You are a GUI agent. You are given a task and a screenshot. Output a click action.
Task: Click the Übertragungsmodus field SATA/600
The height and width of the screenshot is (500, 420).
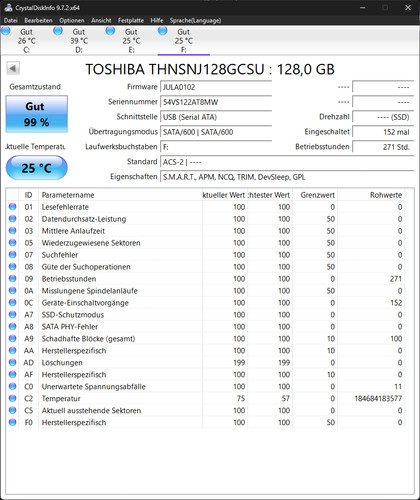pos(216,132)
